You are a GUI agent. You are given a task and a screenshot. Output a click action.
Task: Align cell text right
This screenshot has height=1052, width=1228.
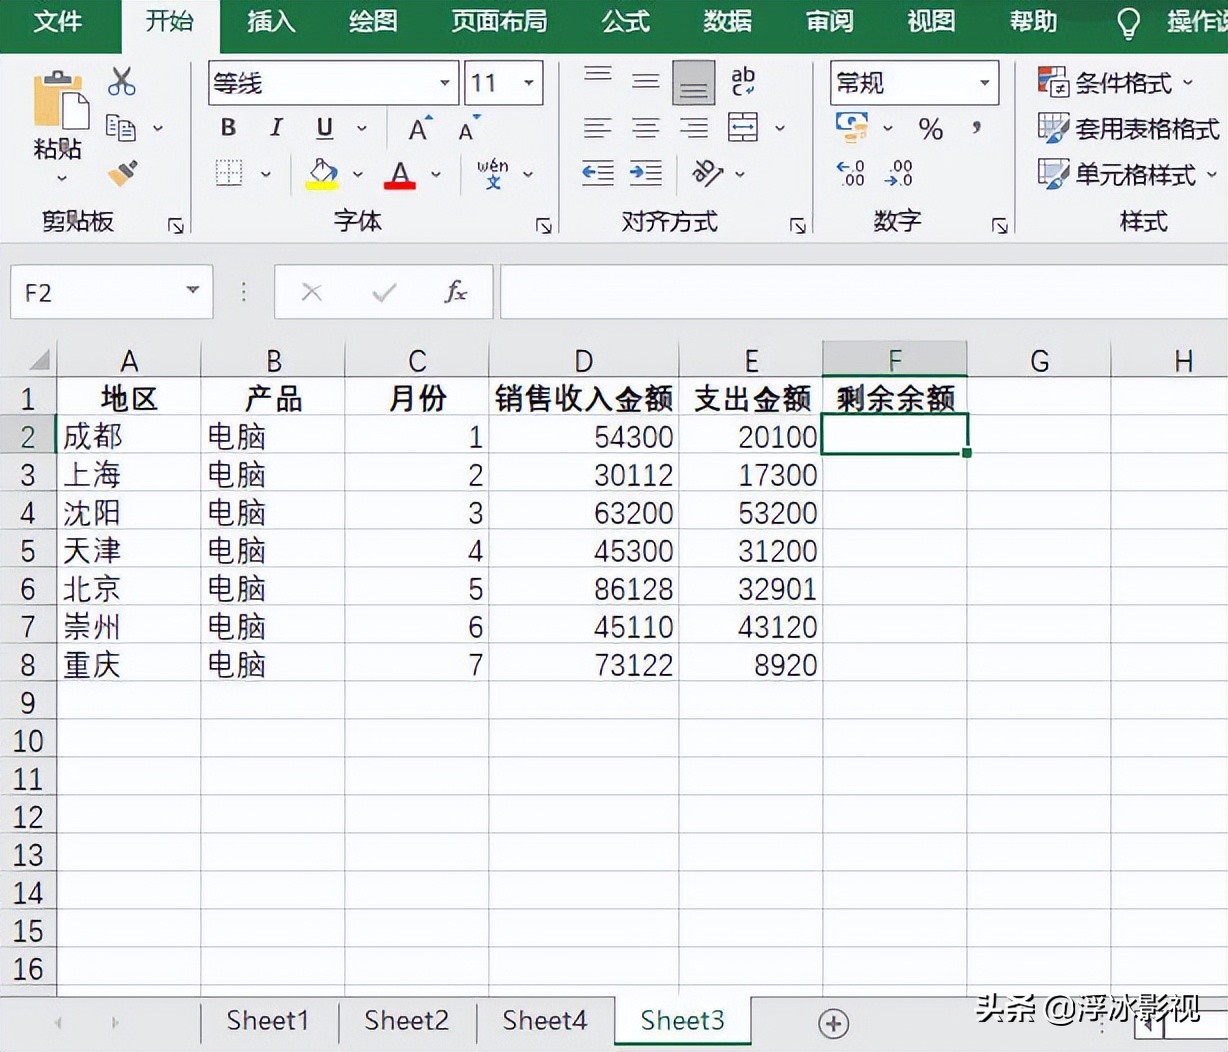(694, 128)
